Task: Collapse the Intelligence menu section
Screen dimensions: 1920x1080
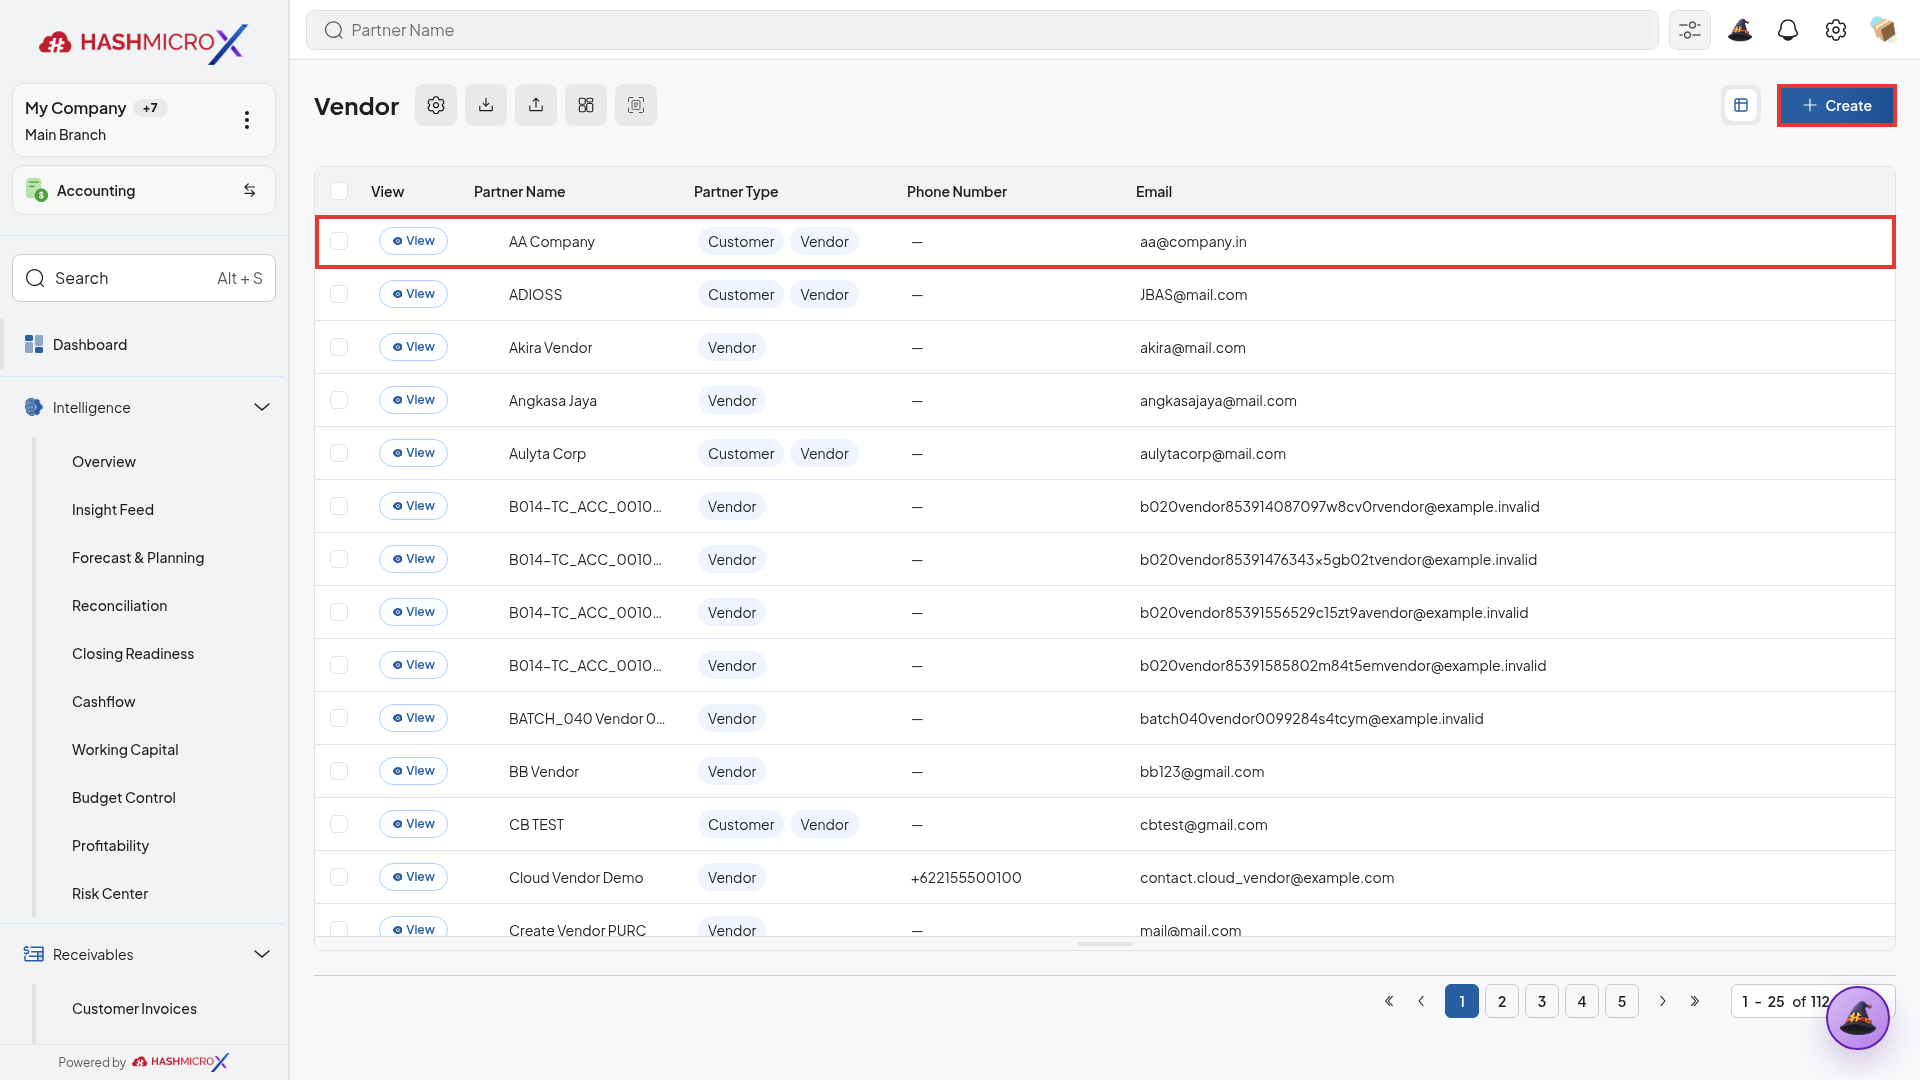Action: coord(262,407)
